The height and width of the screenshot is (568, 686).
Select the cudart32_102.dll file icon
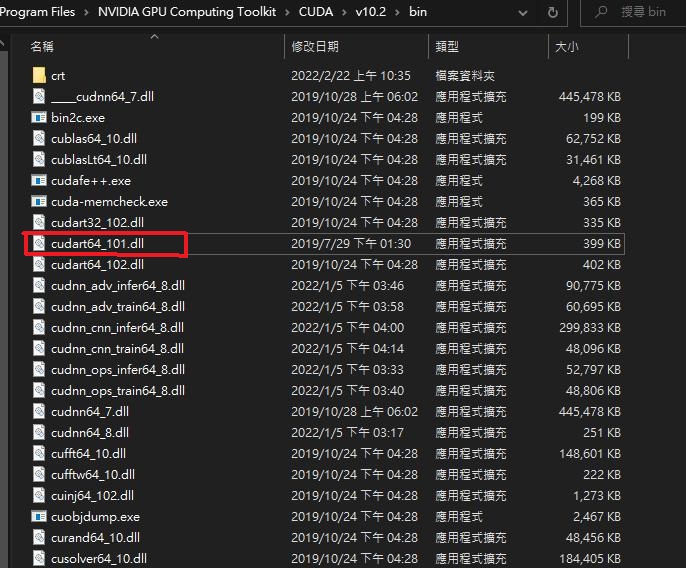tap(39, 222)
